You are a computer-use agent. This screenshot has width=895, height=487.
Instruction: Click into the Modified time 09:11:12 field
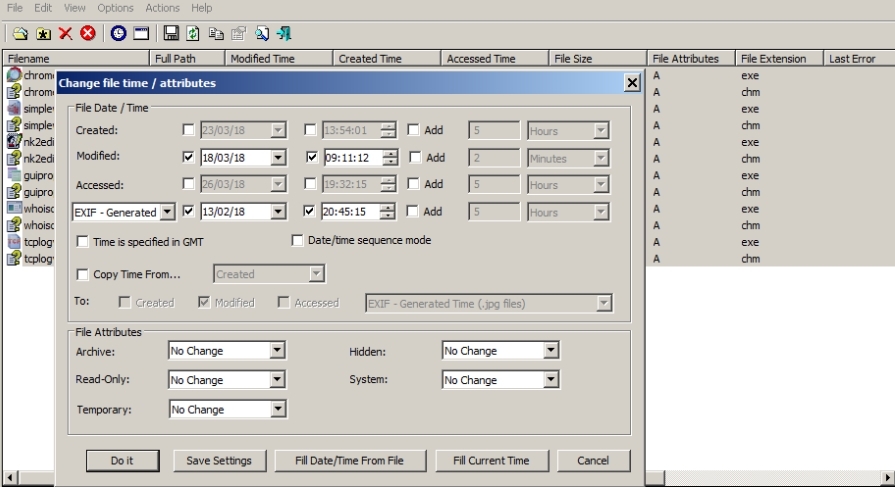click(x=353, y=158)
